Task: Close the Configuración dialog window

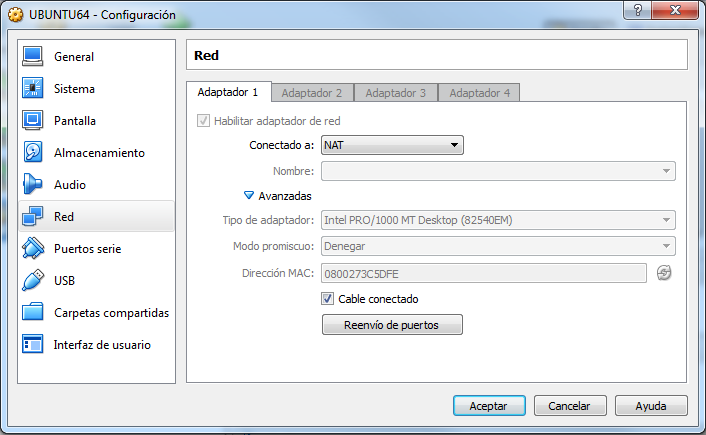Action: [675, 10]
